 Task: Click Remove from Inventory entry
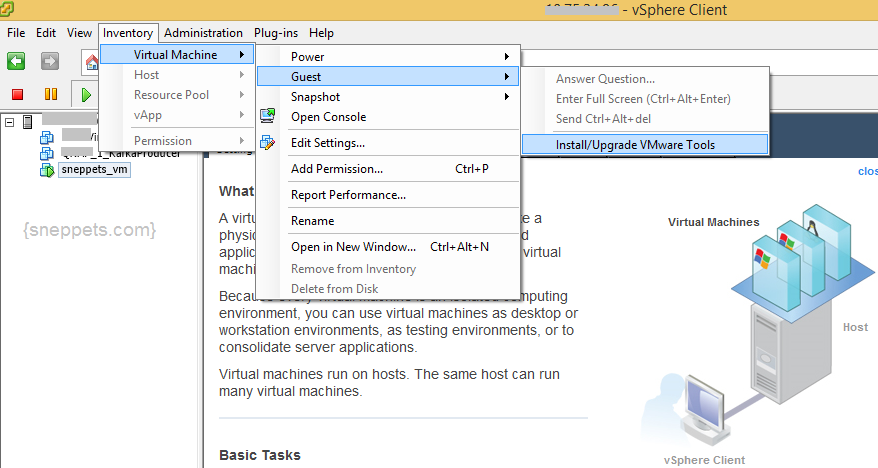(x=388, y=269)
